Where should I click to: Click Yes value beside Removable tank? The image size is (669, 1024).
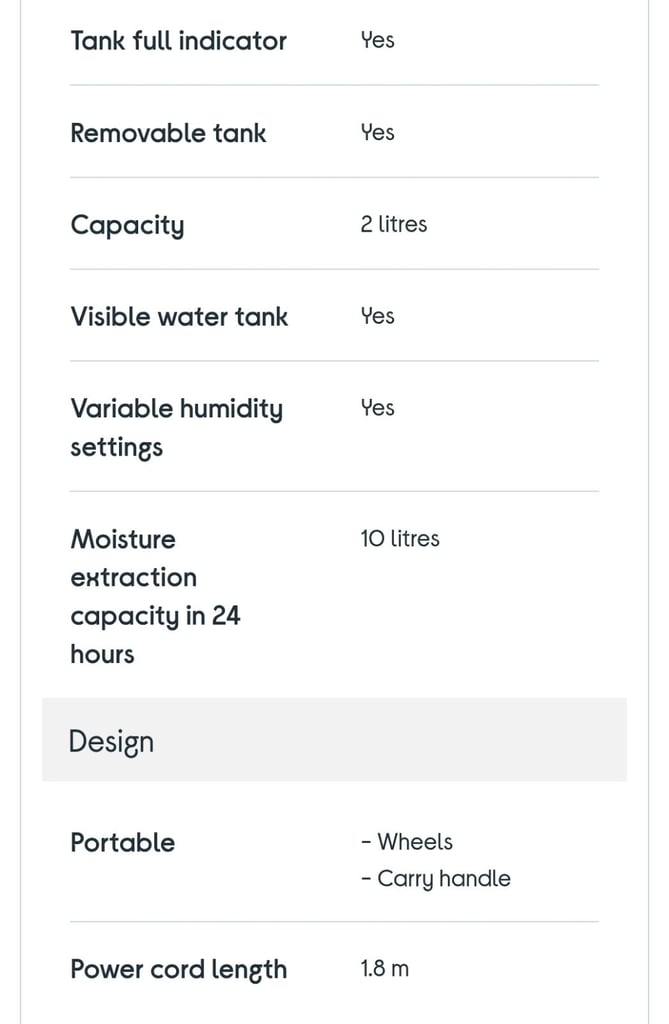(x=378, y=132)
